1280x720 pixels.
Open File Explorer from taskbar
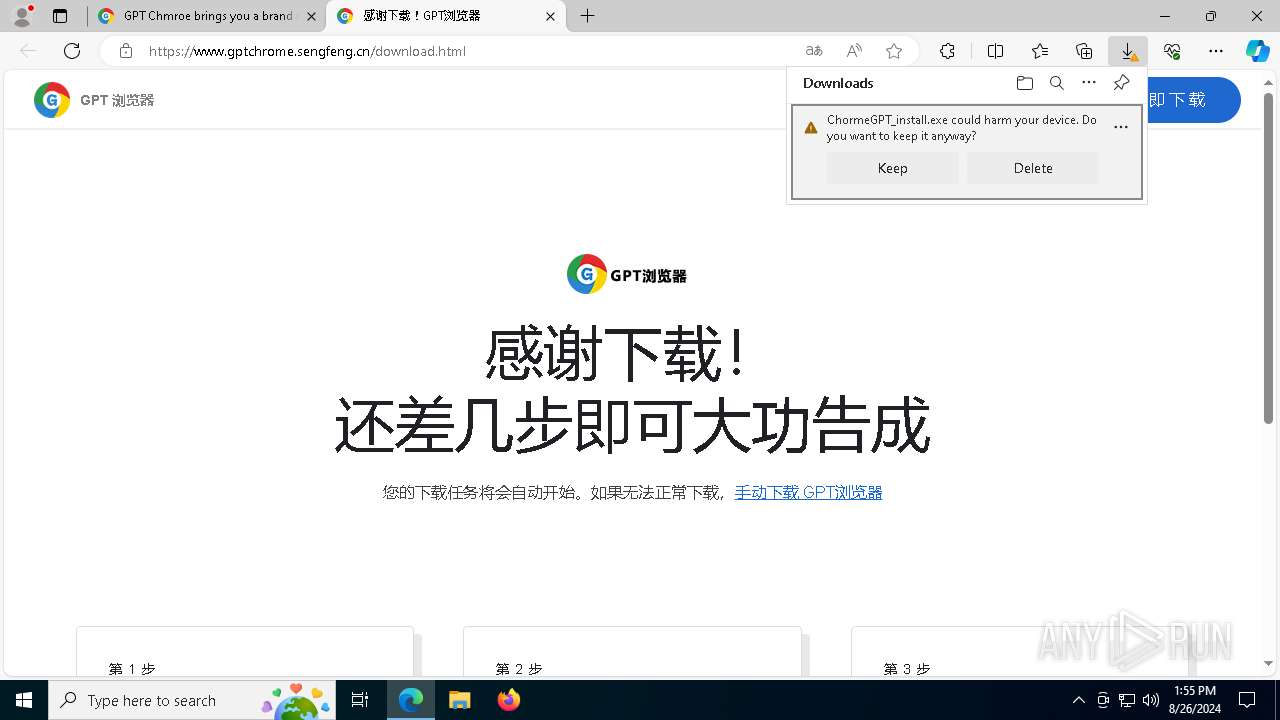pyautogui.click(x=459, y=700)
